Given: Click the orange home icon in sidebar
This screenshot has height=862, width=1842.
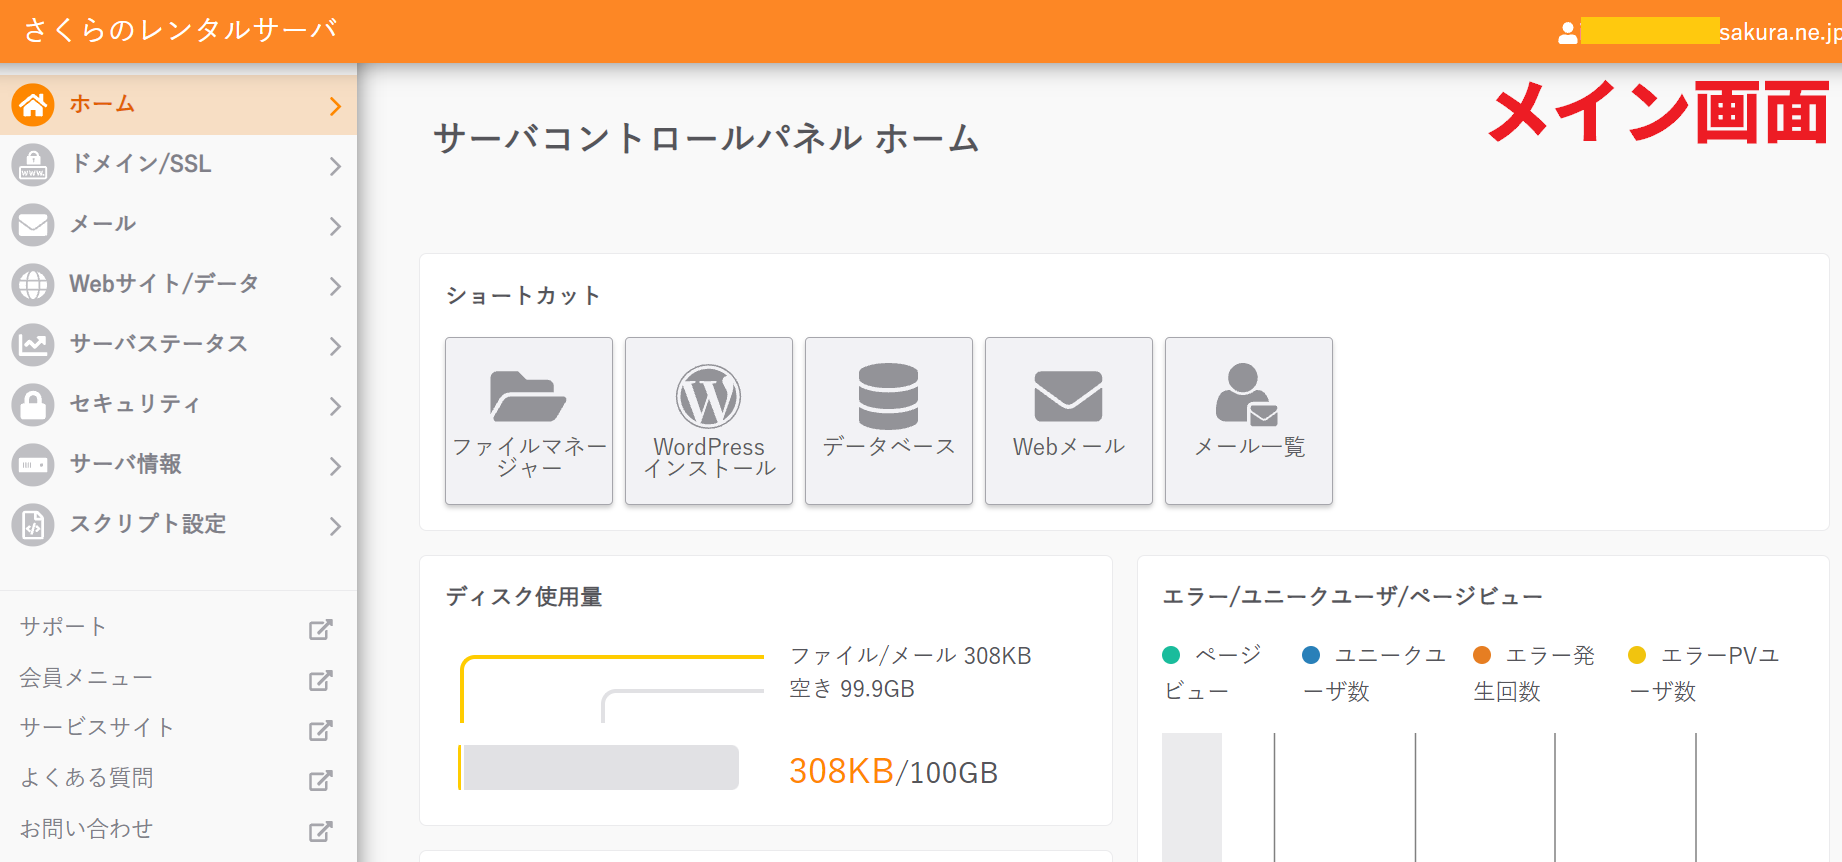Looking at the screenshot, I should pos(33,105).
